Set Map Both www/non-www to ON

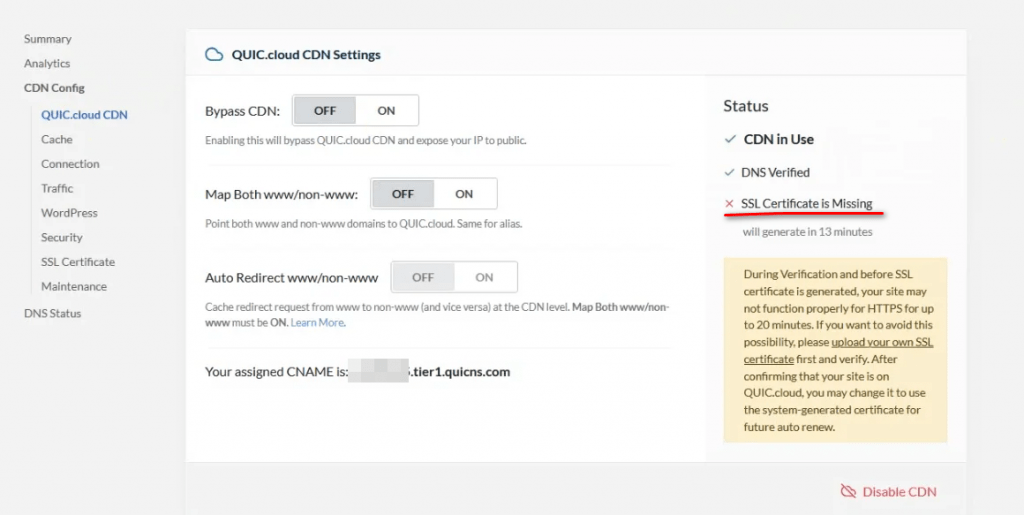click(464, 194)
